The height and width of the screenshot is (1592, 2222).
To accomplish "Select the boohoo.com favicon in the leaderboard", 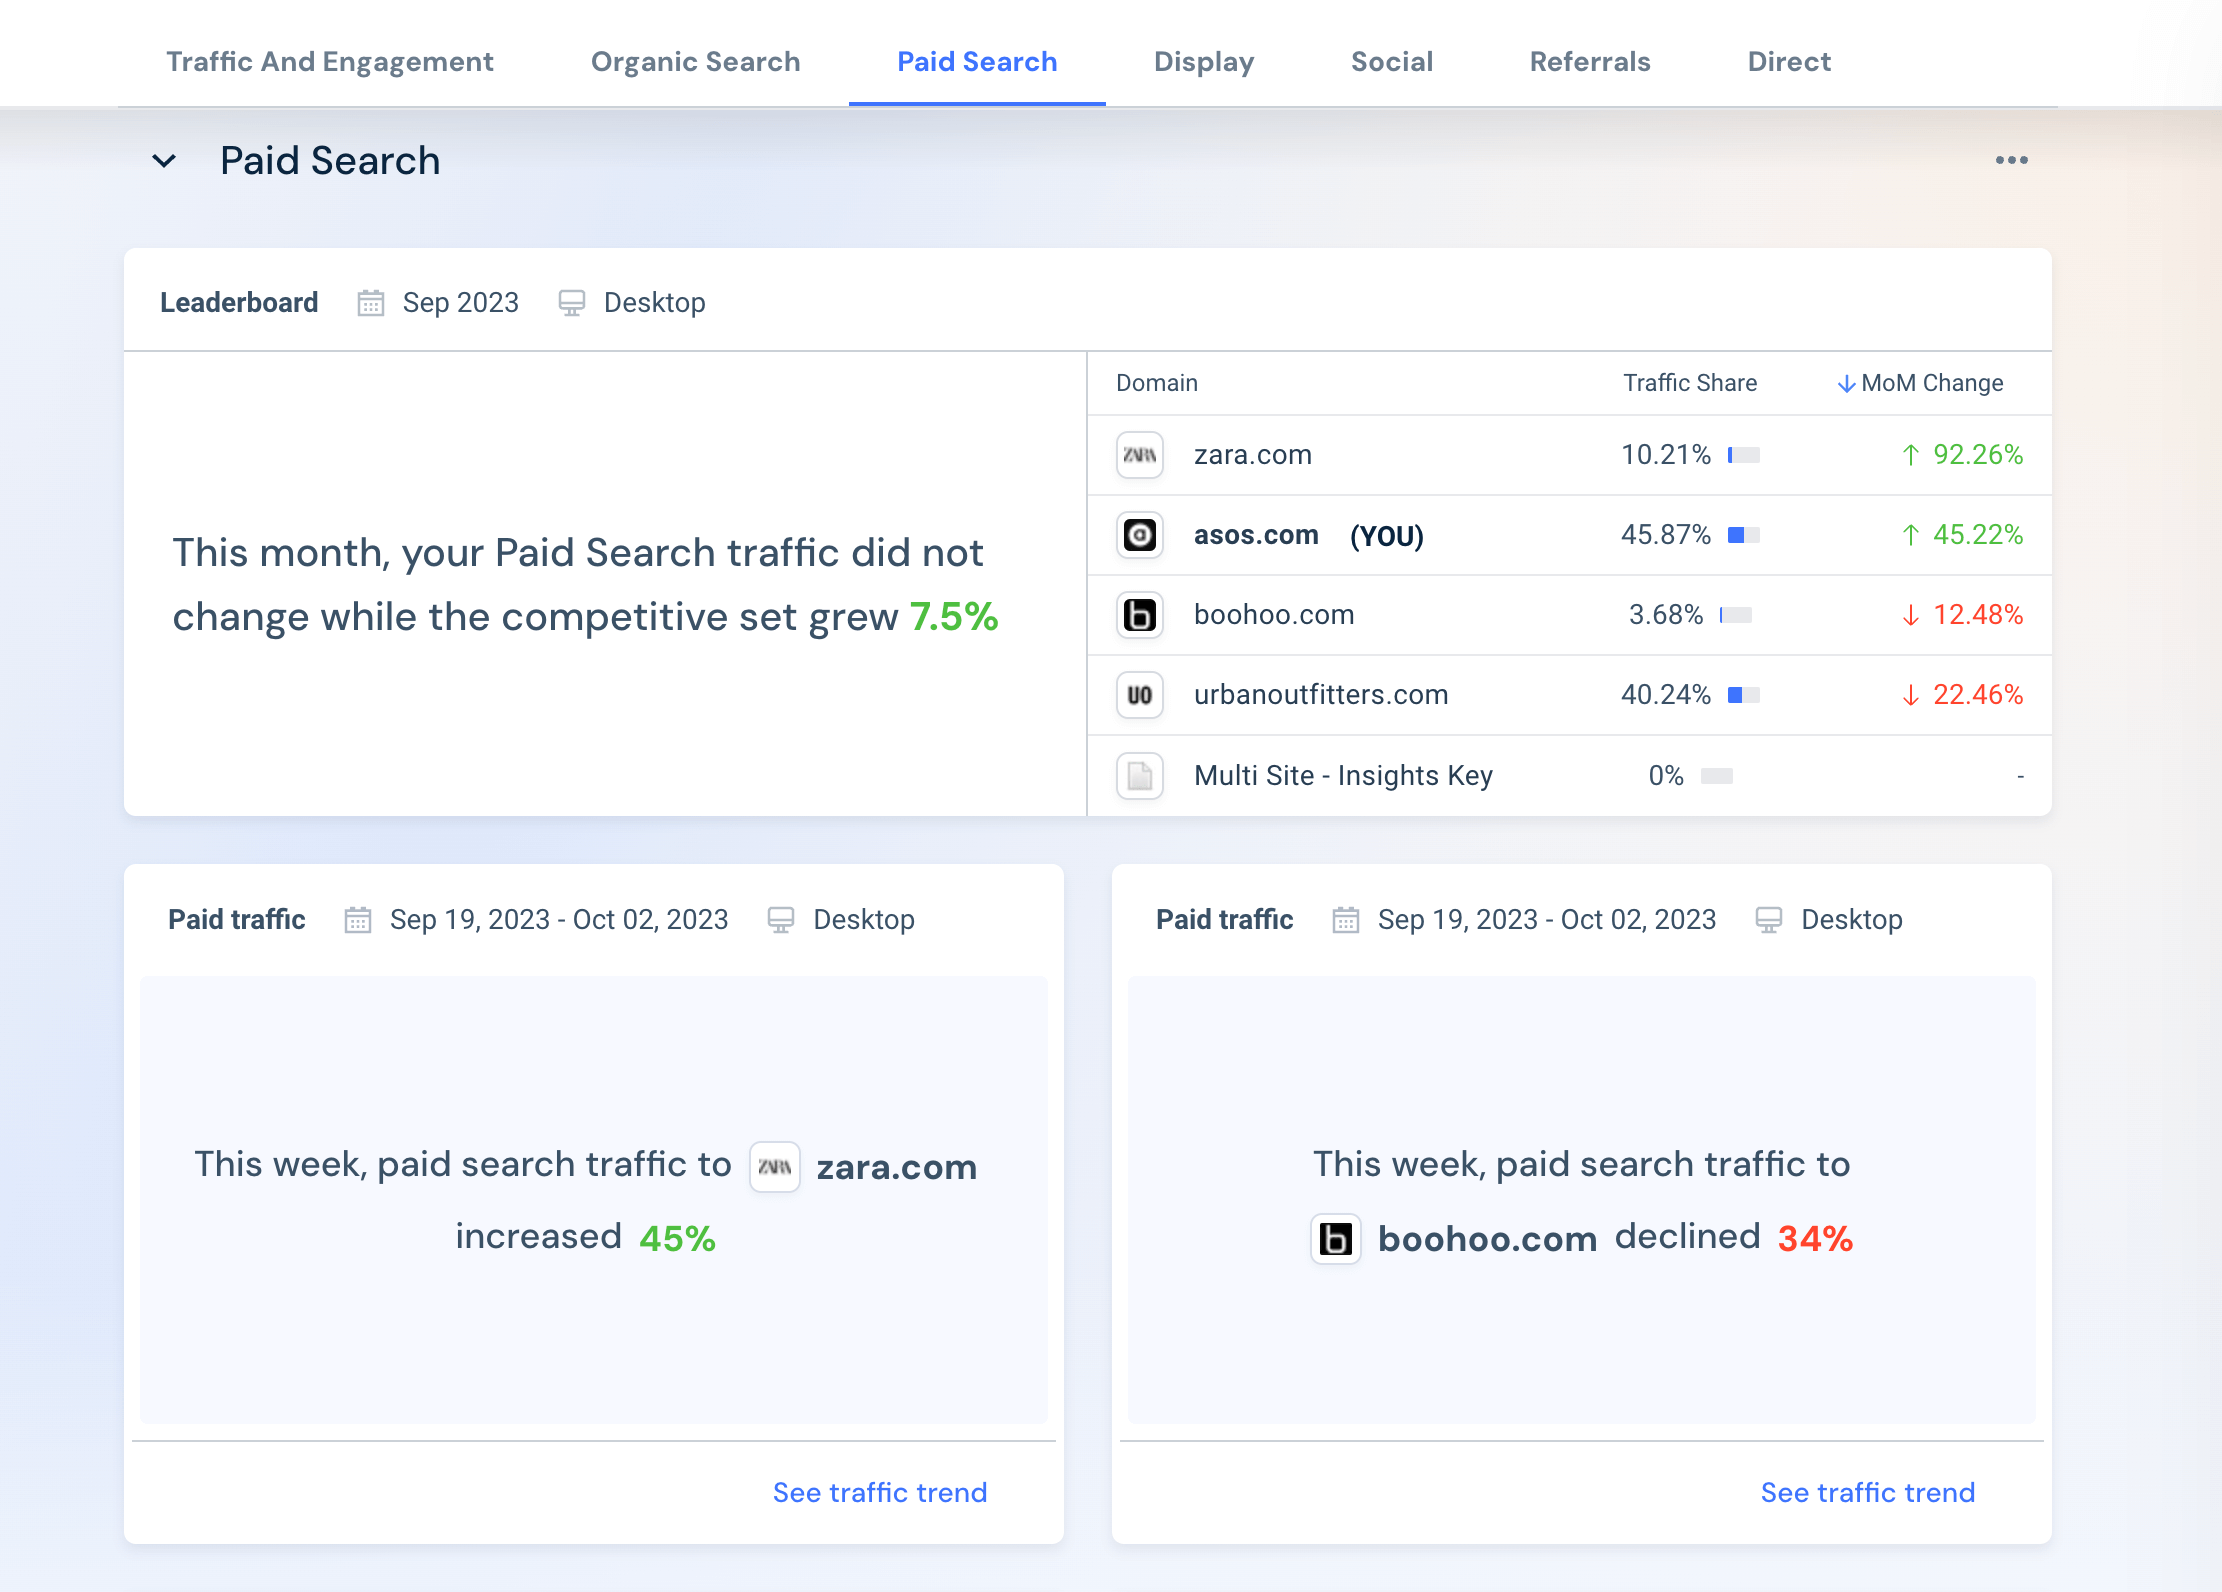I will tap(1139, 615).
